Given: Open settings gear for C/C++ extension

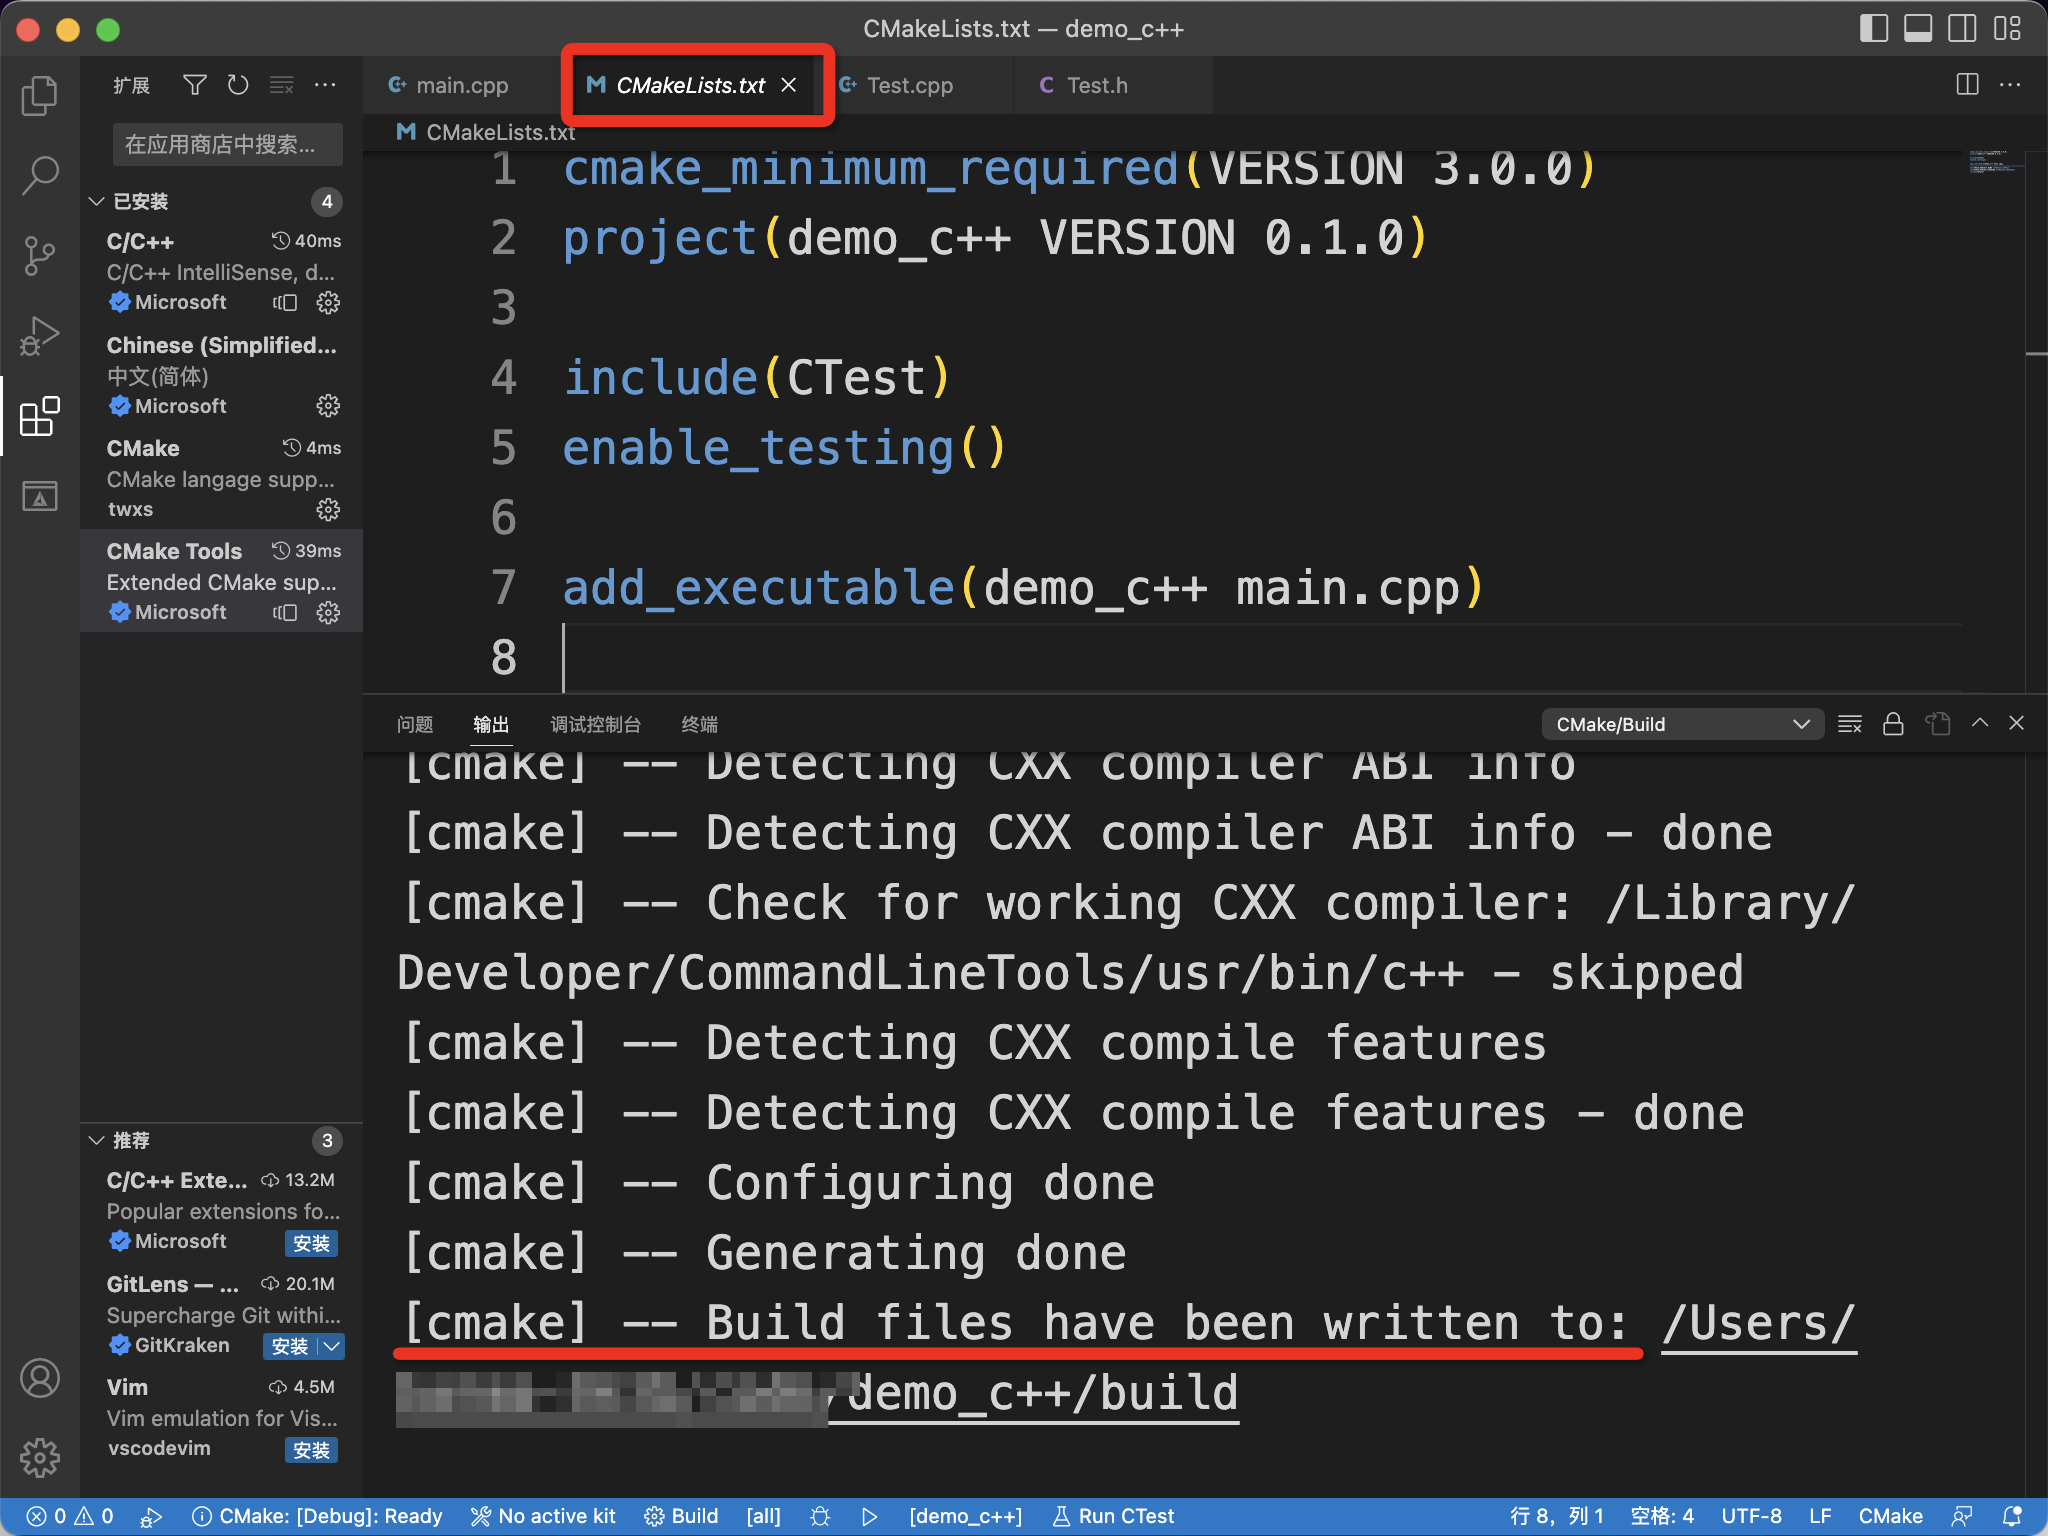Looking at the screenshot, I should (328, 302).
